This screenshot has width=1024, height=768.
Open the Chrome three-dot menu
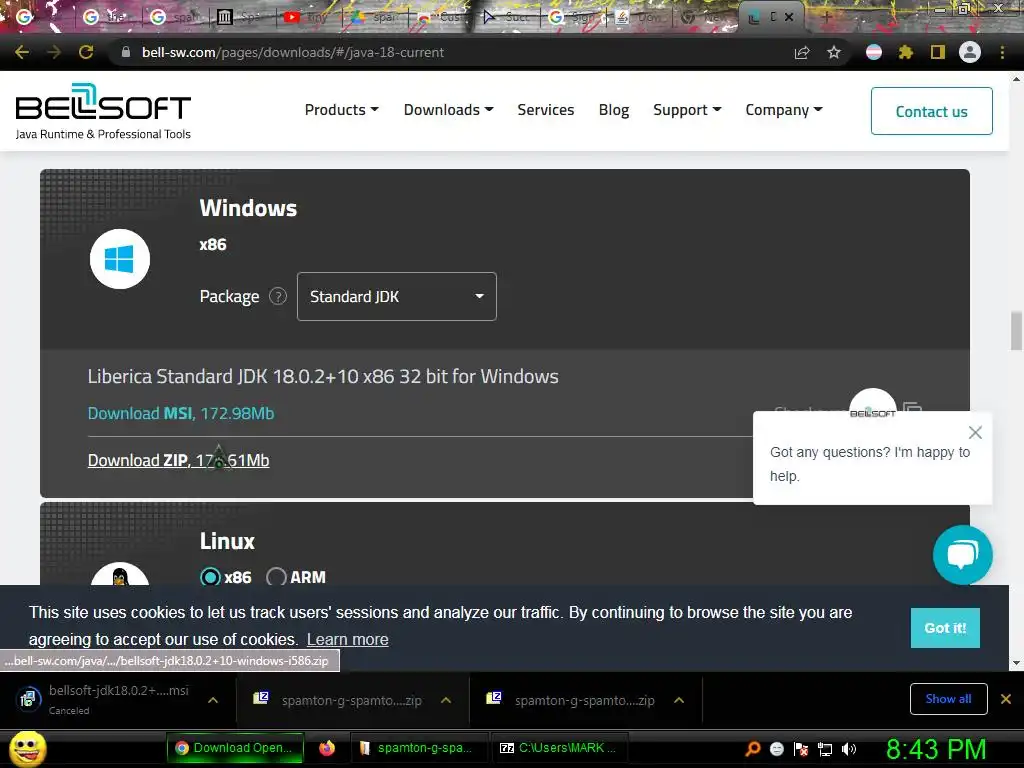pyautogui.click(x=1002, y=52)
